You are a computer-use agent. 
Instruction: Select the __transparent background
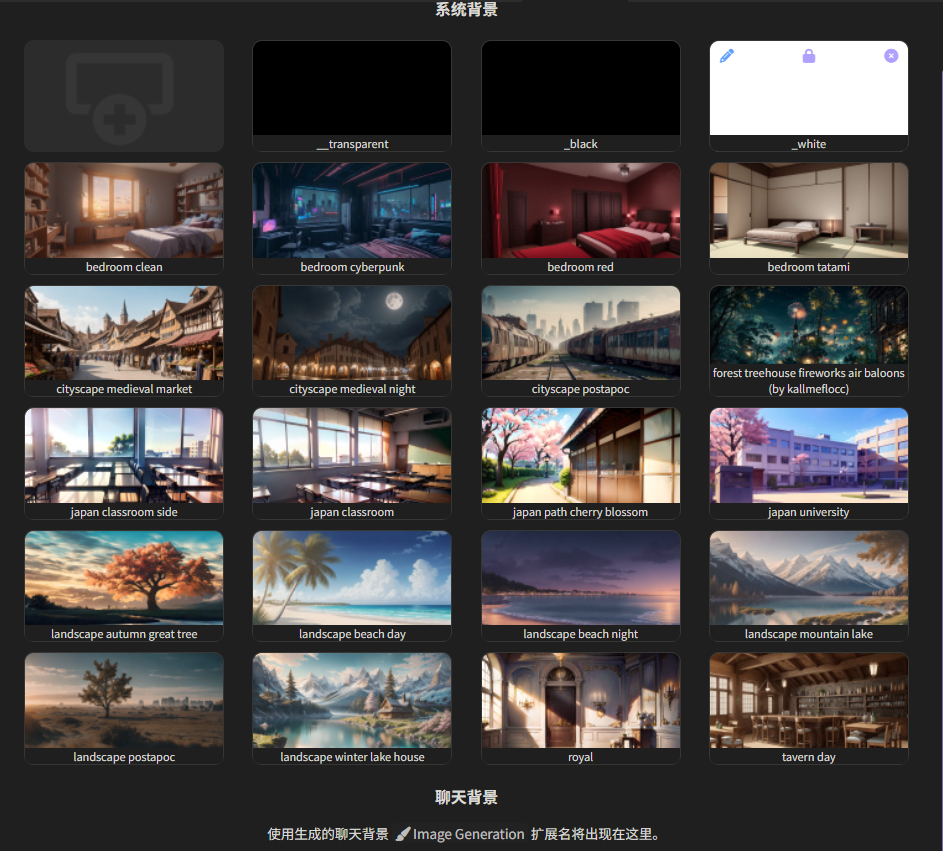(x=352, y=90)
